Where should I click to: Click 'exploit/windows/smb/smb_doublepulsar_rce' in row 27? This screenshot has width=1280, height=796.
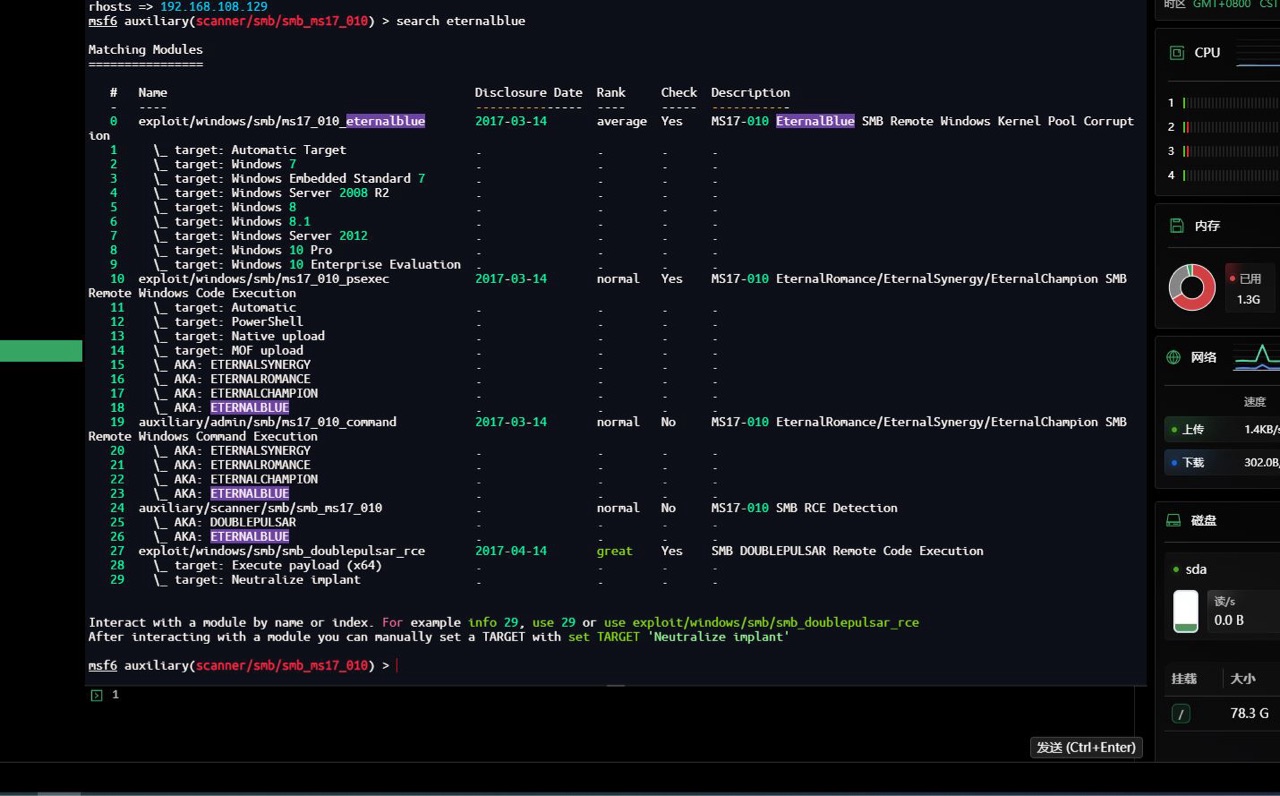pos(282,551)
